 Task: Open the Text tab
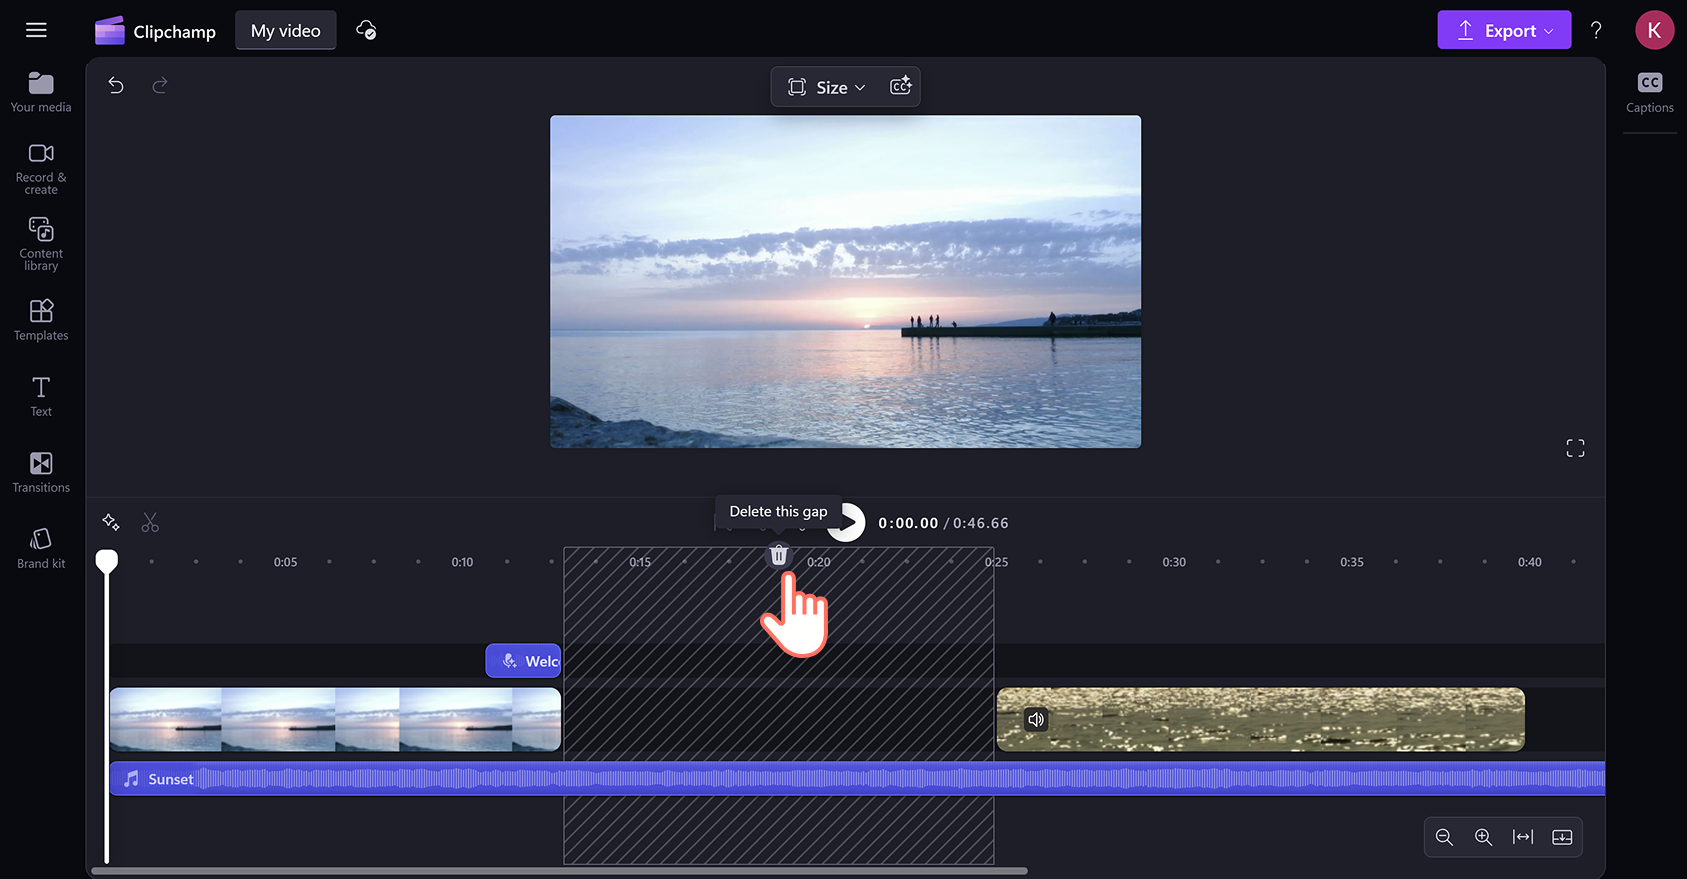41,396
